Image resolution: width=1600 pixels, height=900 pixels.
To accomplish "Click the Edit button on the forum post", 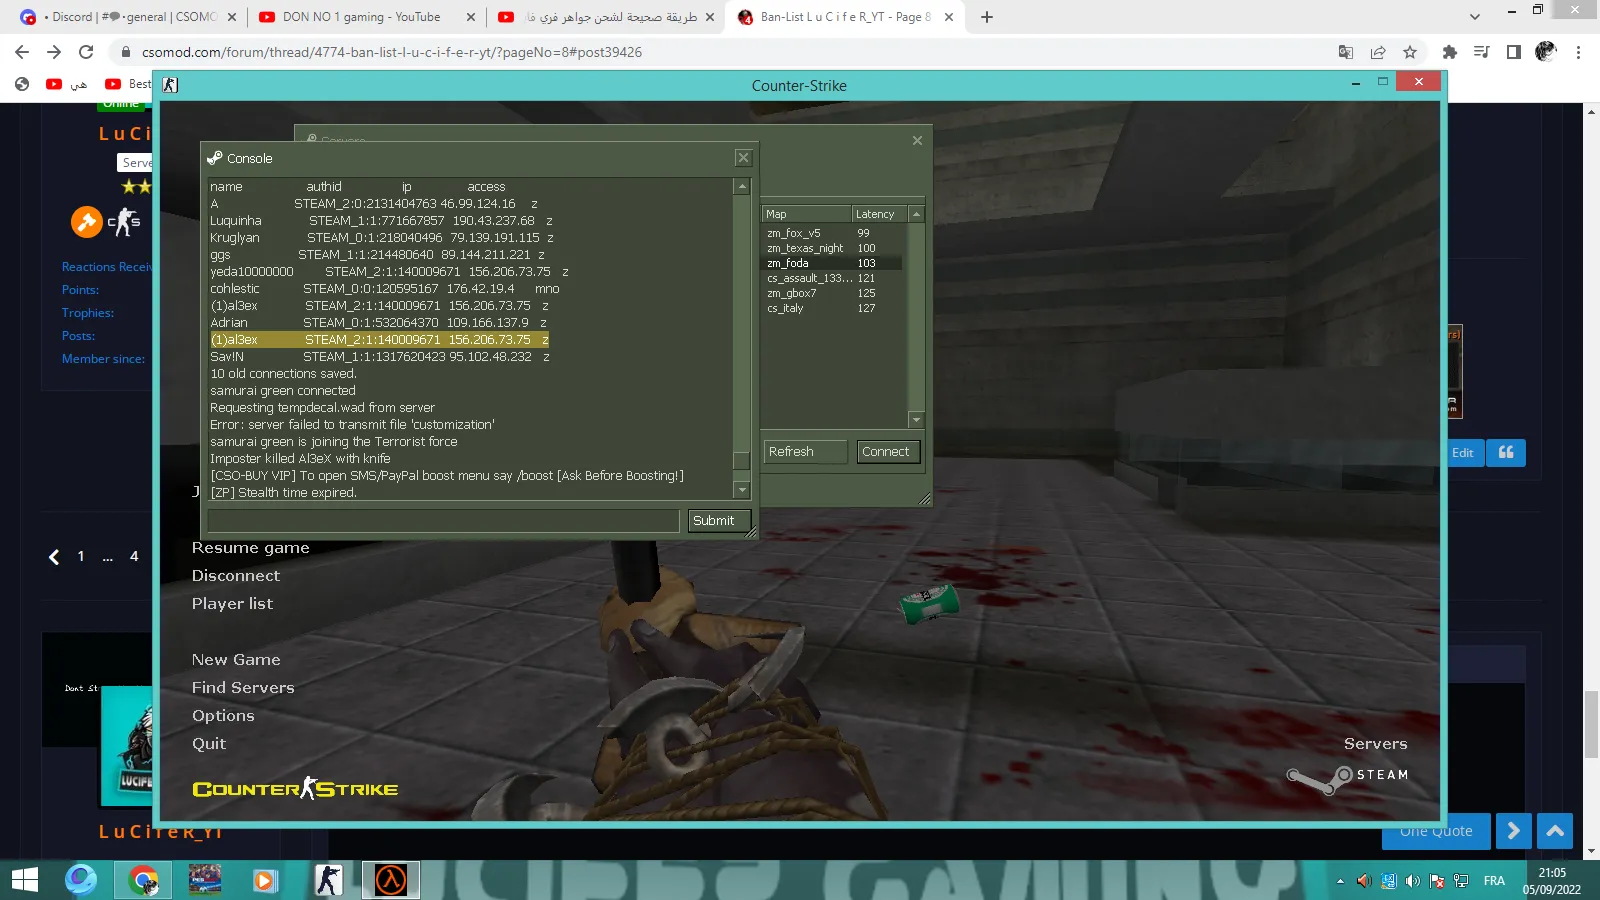I will click(1462, 453).
